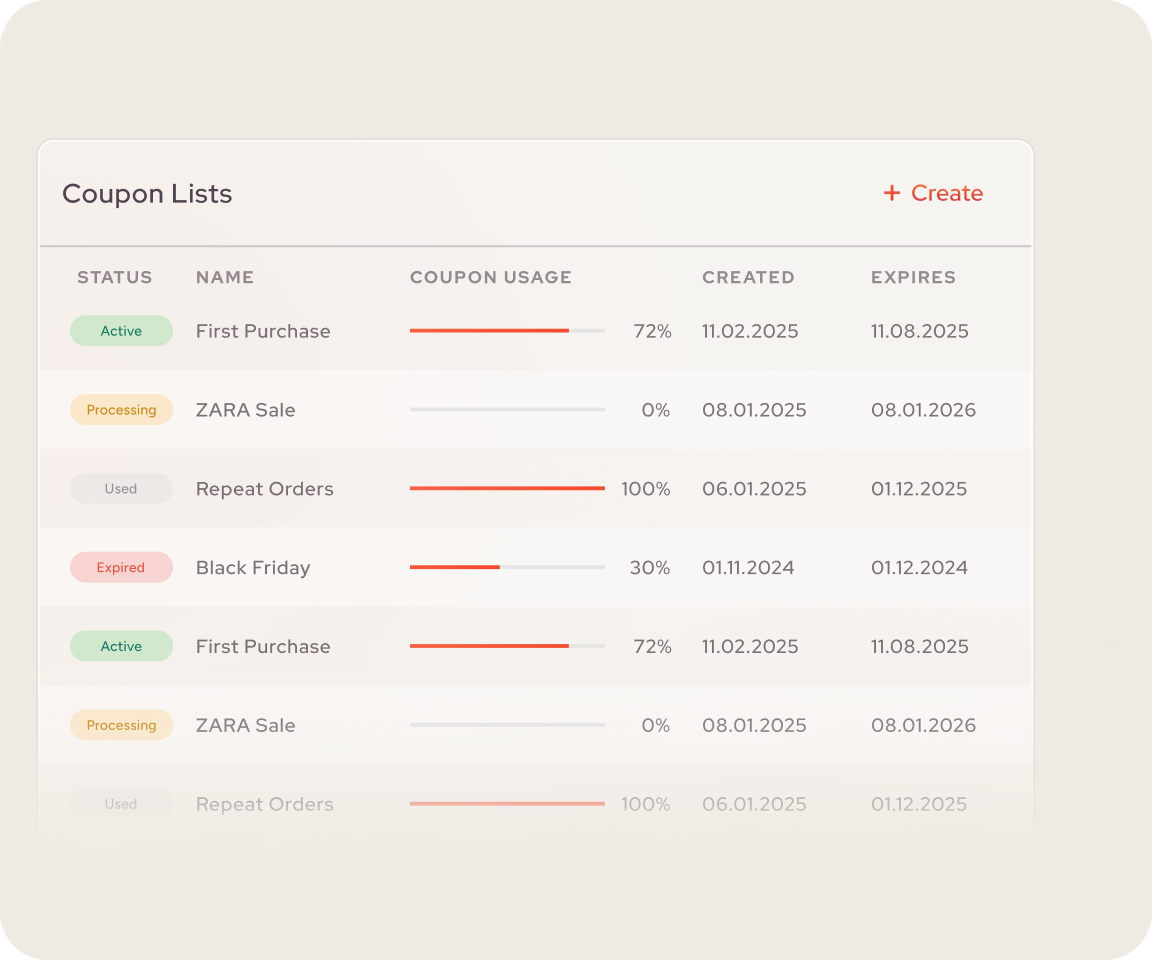Sort by the EXPIRES column header
1152x960 pixels.
pyautogui.click(x=913, y=277)
